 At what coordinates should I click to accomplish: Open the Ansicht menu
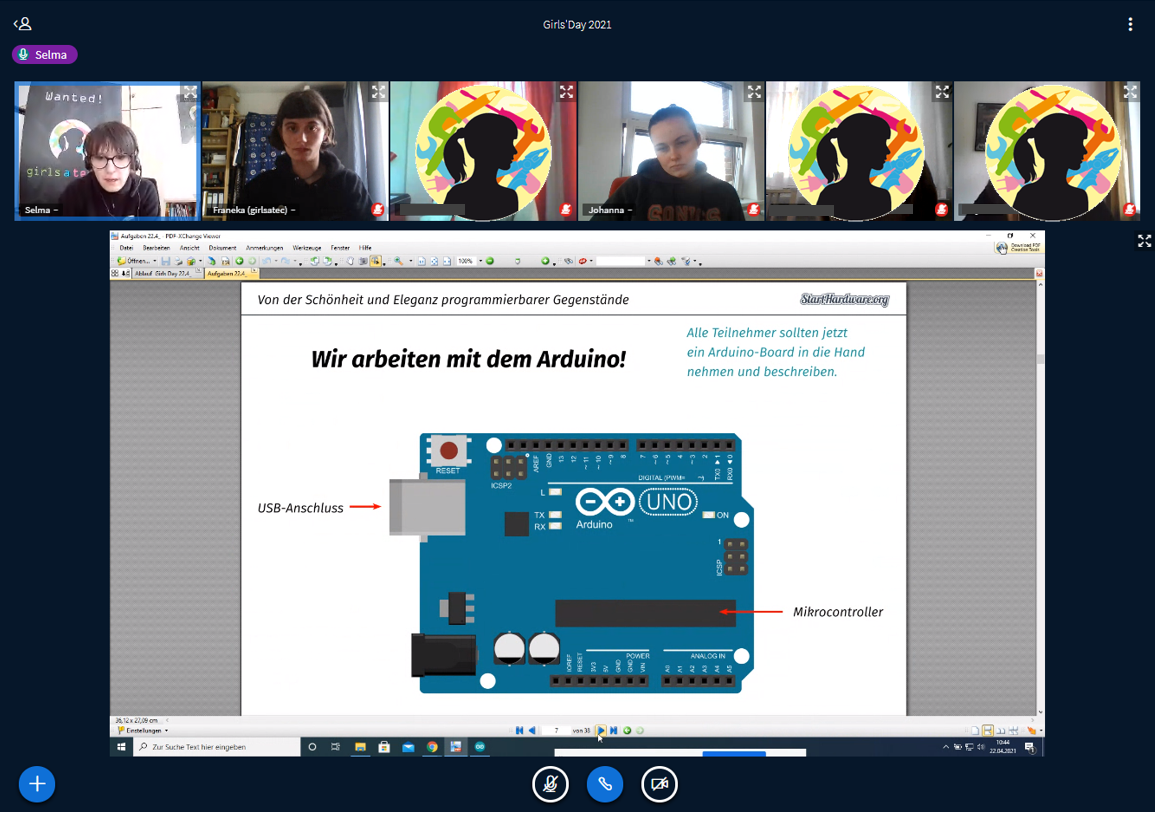tap(190, 248)
